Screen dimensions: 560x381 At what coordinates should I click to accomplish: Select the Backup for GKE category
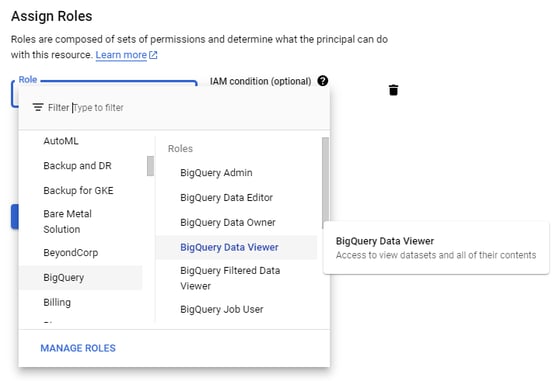(x=78, y=190)
